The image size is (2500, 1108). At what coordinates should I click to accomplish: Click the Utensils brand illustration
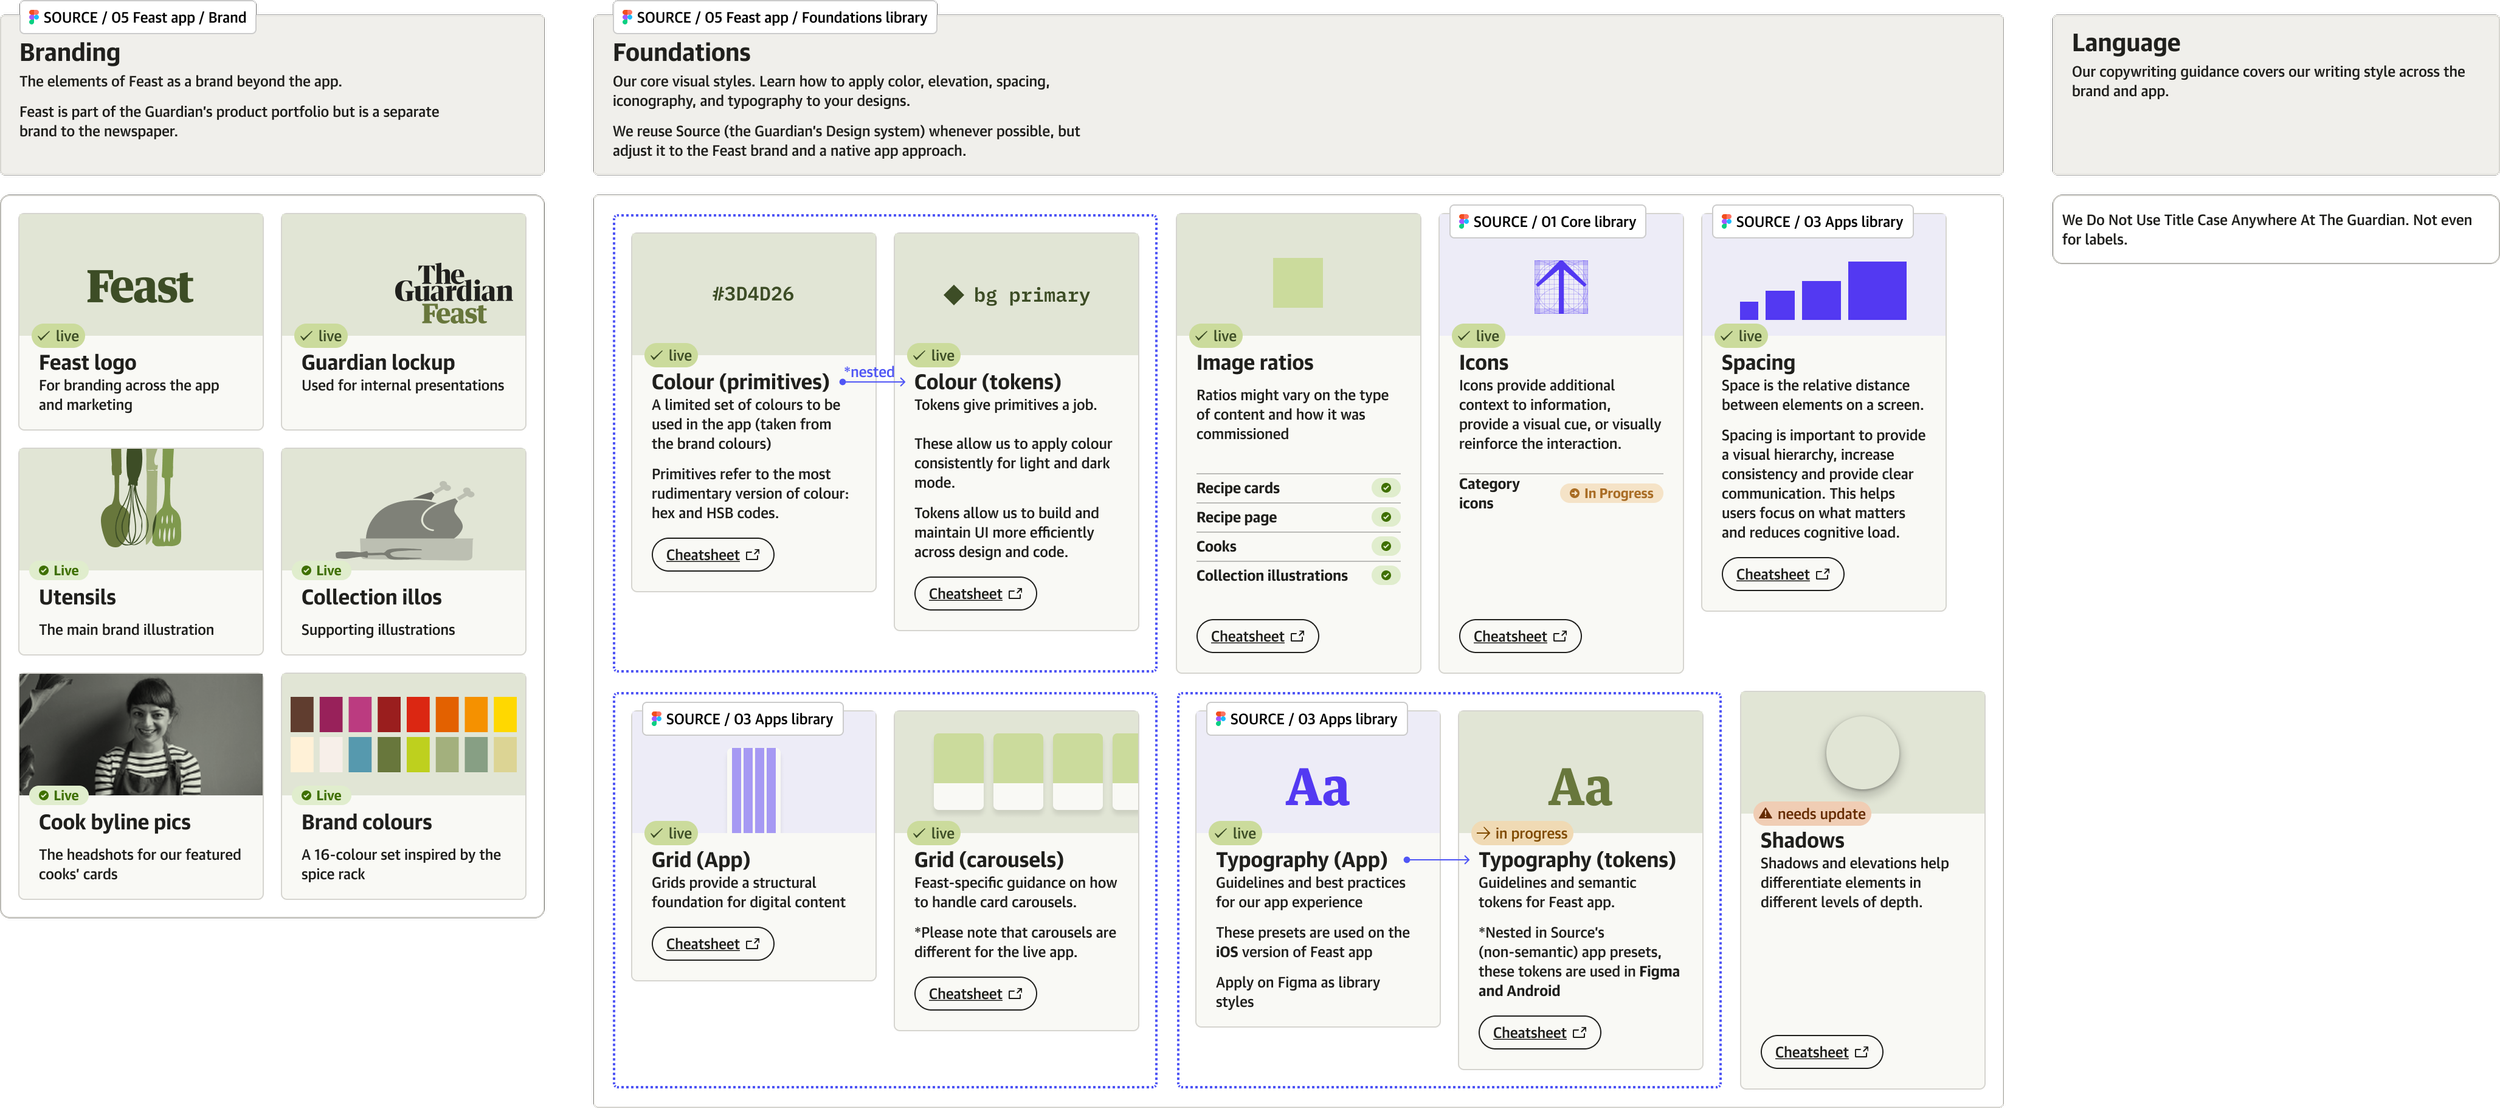click(141, 498)
